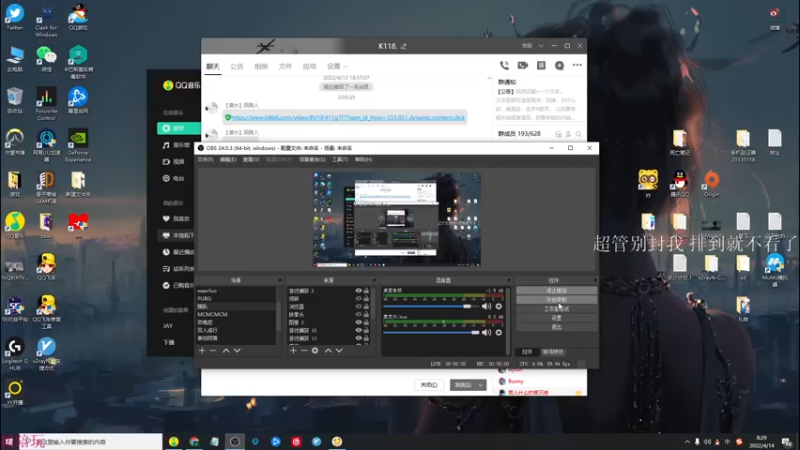Image resolution: width=800 pixels, height=450 pixels.
Task: Move the selected source down
Action: pos(339,351)
